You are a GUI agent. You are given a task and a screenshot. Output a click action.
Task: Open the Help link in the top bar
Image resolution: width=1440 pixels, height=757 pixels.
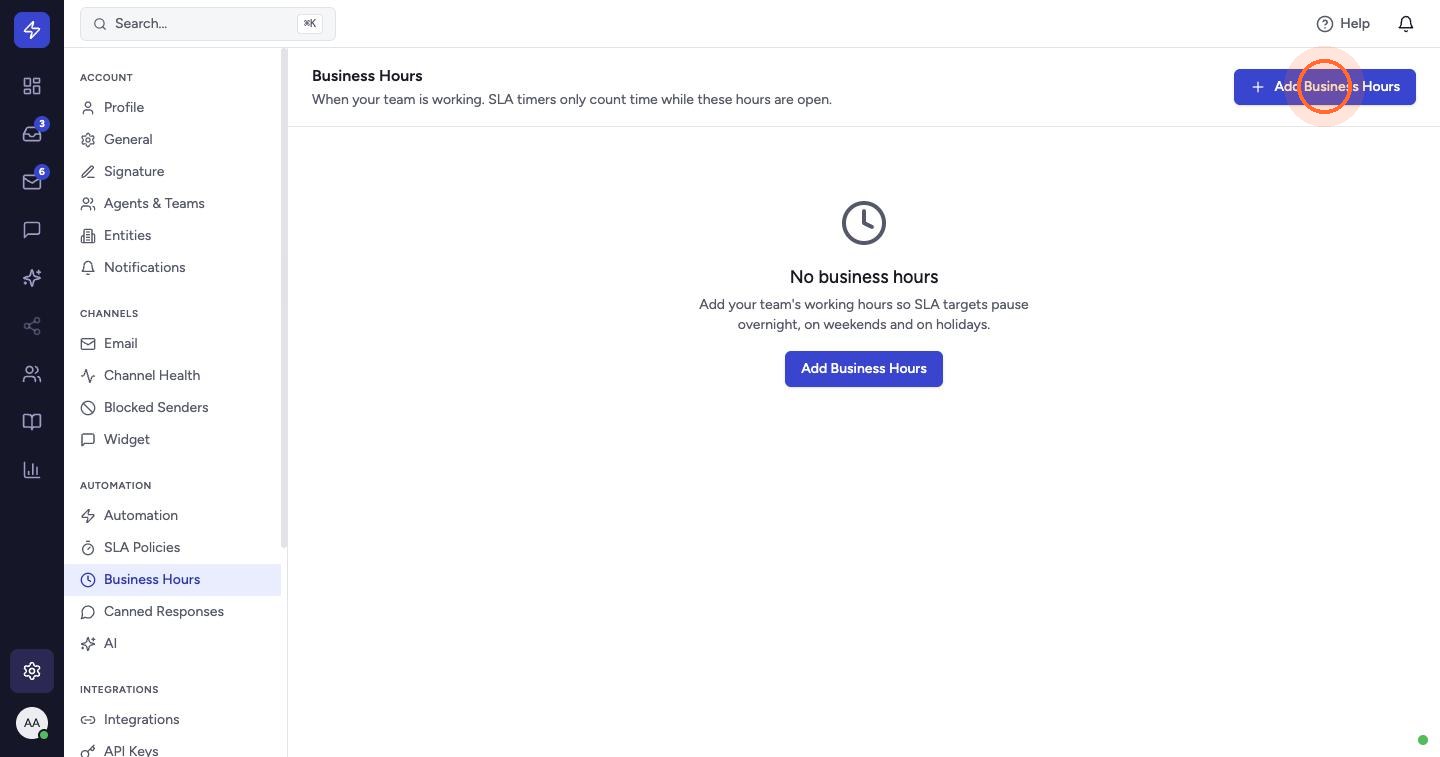coord(1343,23)
